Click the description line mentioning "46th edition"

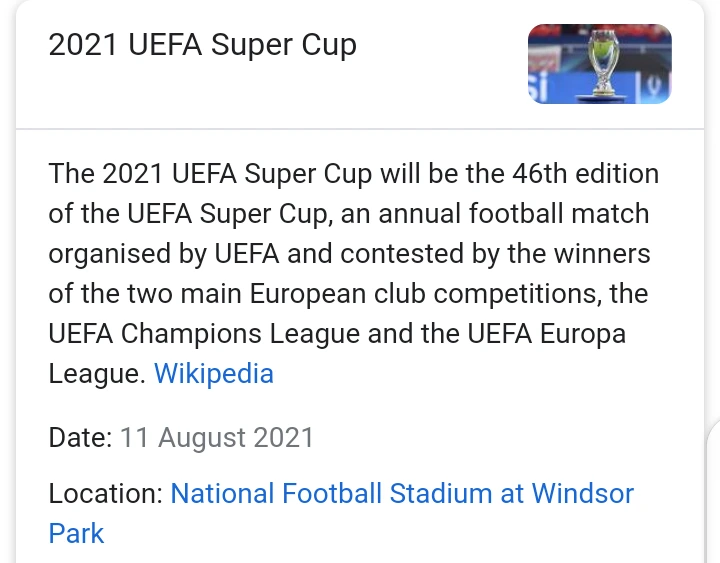pyautogui.click(x=353, y=174)
